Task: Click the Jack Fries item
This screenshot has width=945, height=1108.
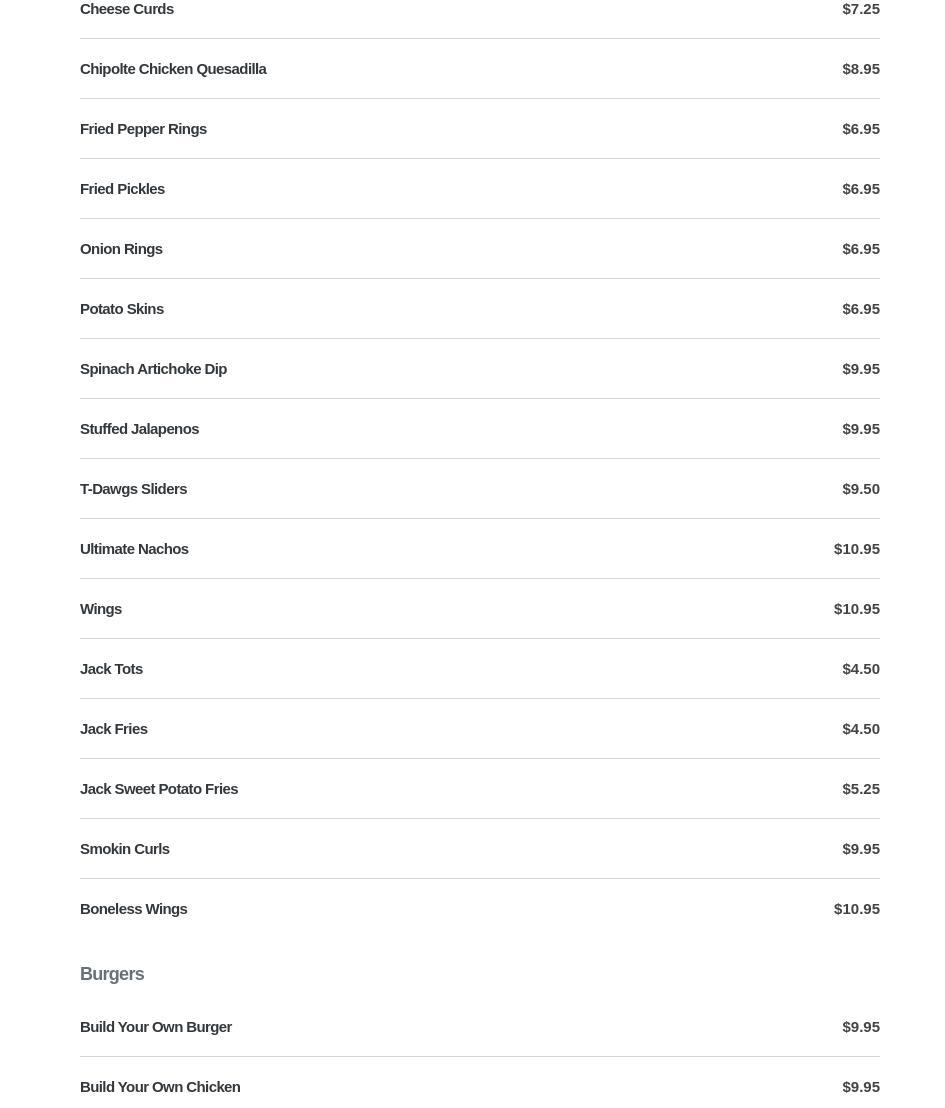Action: pos(114,729)
